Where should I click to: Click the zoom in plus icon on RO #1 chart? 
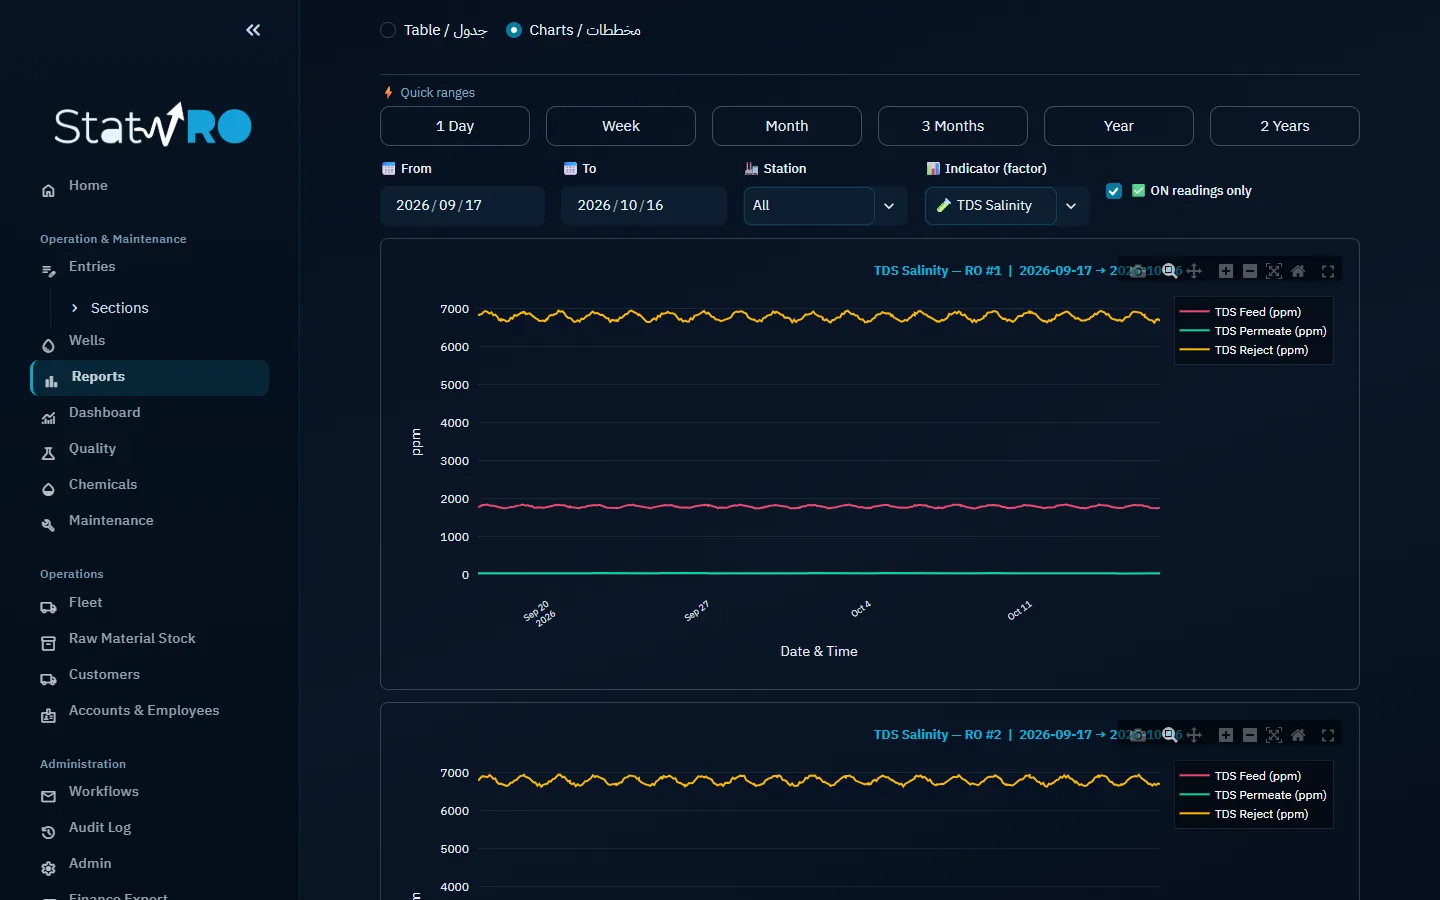pyautogui.click(x=1226, y=271)
